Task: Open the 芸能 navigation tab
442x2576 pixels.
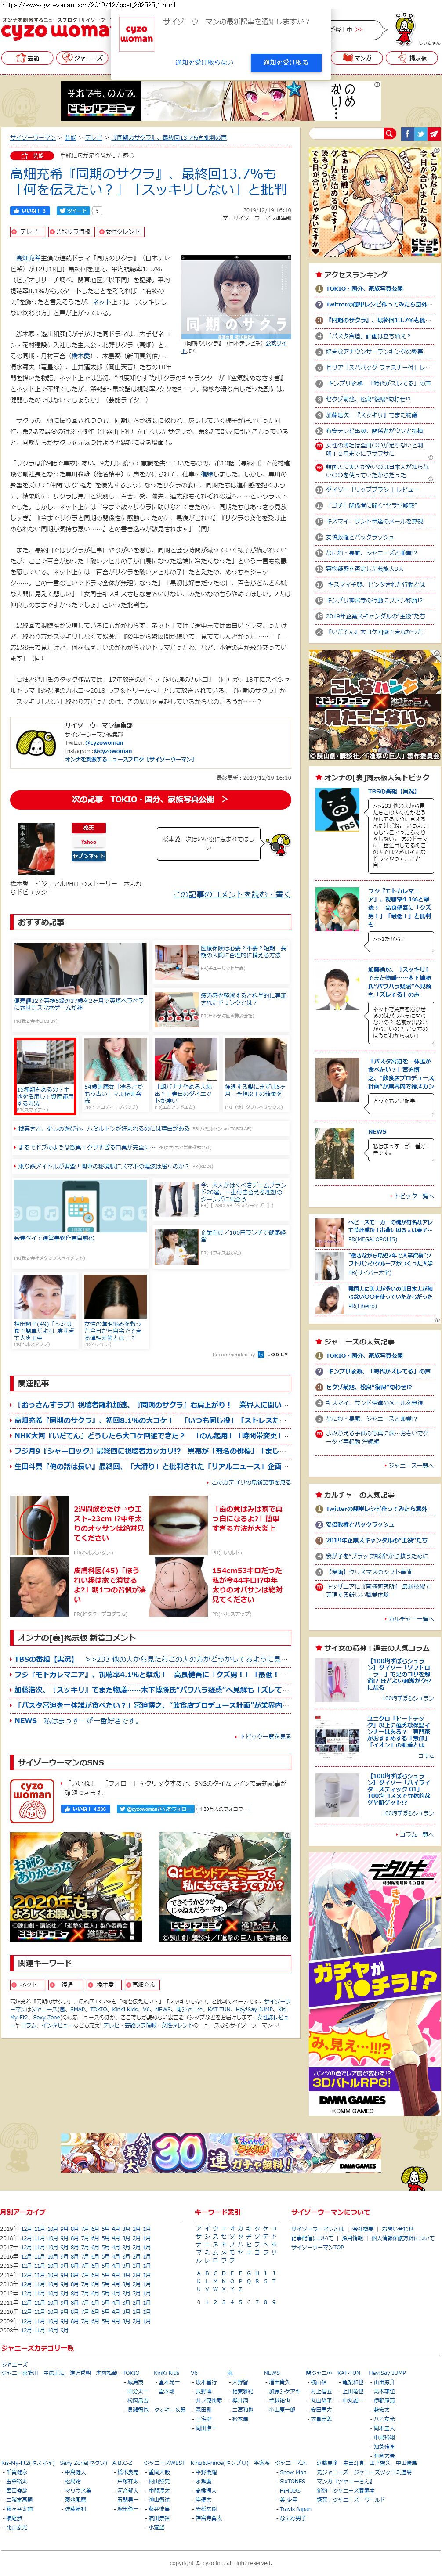Action: 27,58
